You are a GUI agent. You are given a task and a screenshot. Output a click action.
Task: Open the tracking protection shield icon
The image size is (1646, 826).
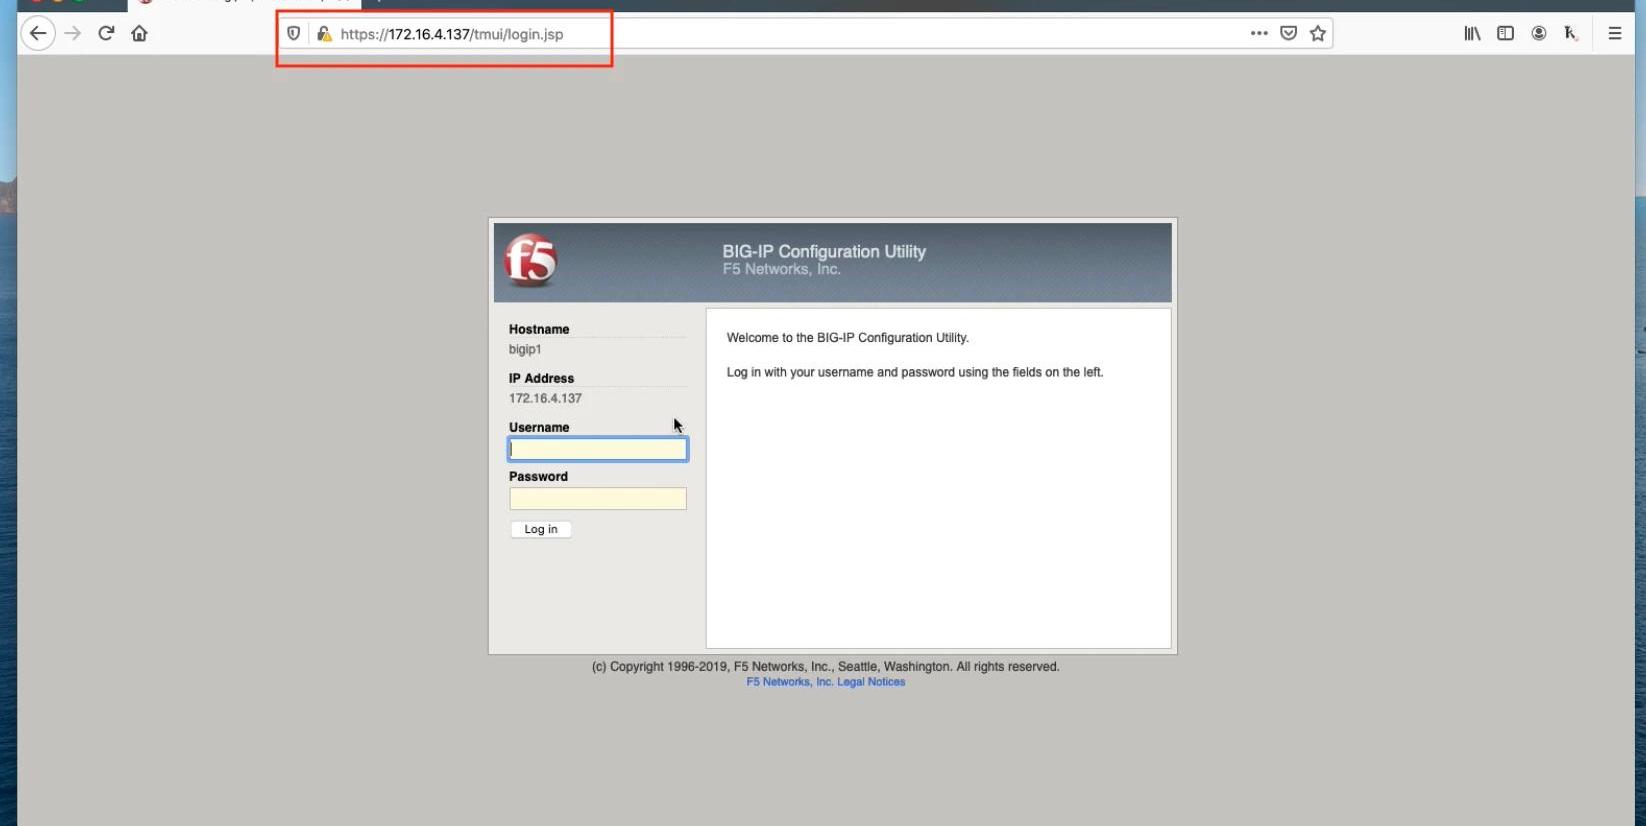[x=293, y=34]
